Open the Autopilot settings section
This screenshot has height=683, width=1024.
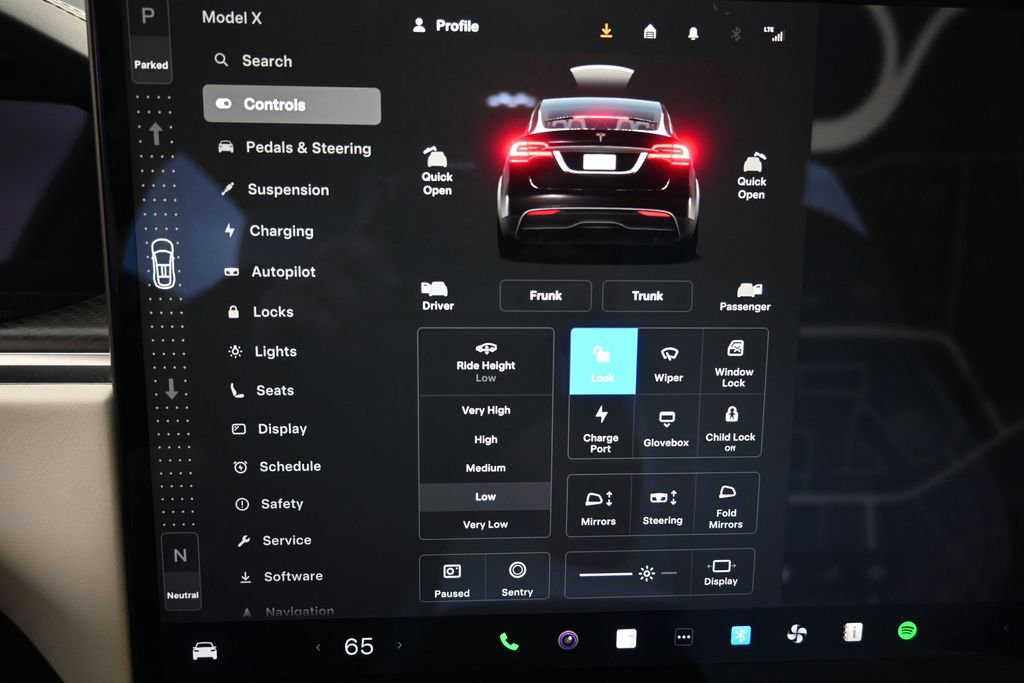point(283,271)
